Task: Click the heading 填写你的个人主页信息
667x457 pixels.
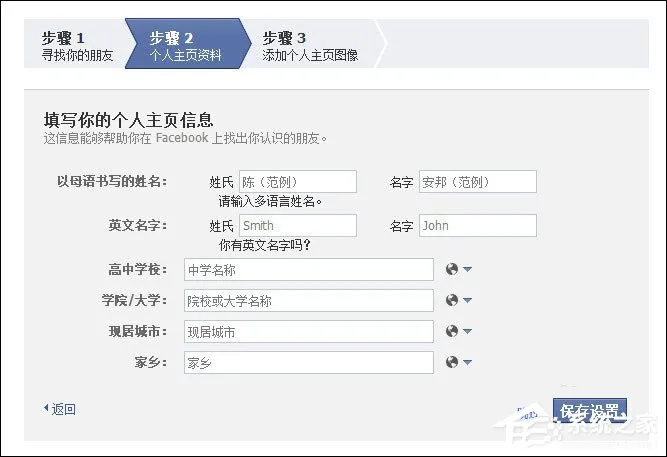Action: (128, 120)
